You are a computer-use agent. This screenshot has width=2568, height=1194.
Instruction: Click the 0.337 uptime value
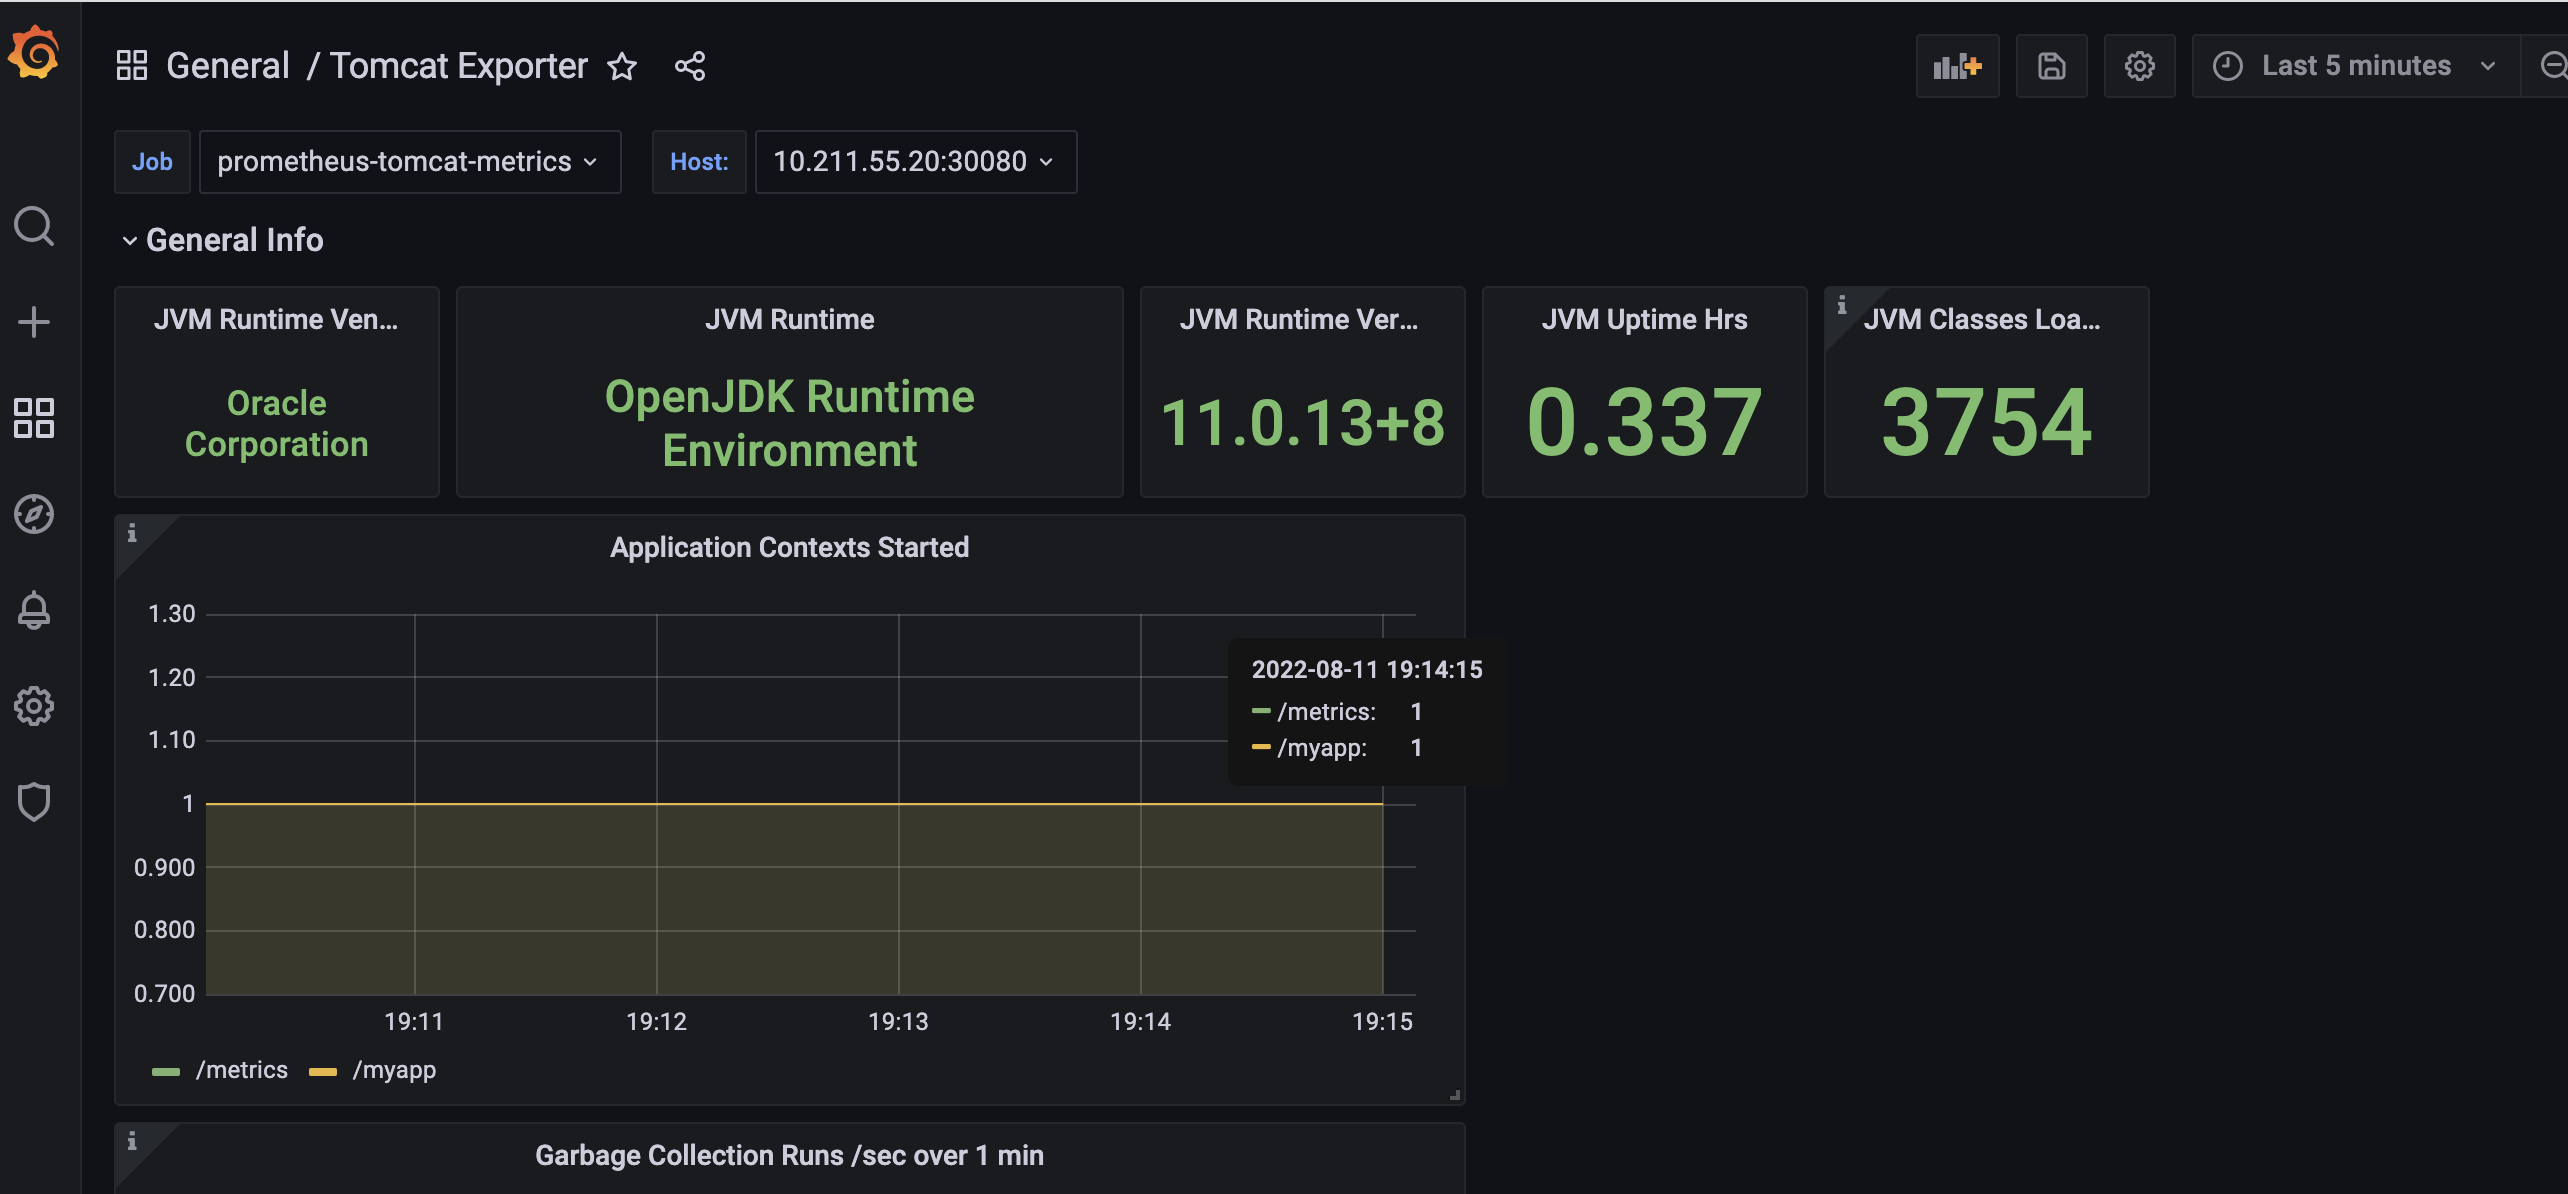coord(1644,422)
